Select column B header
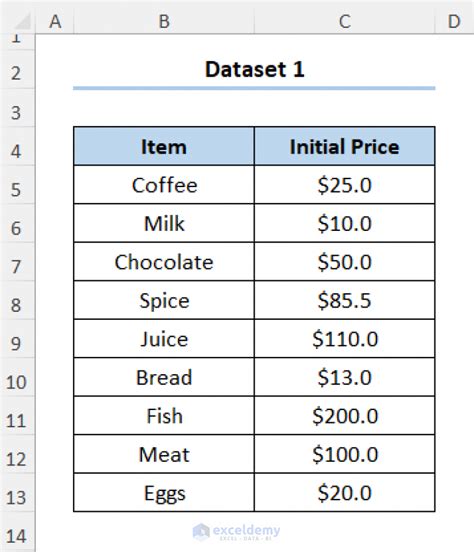The image size is (474, 552). [164, 21]
